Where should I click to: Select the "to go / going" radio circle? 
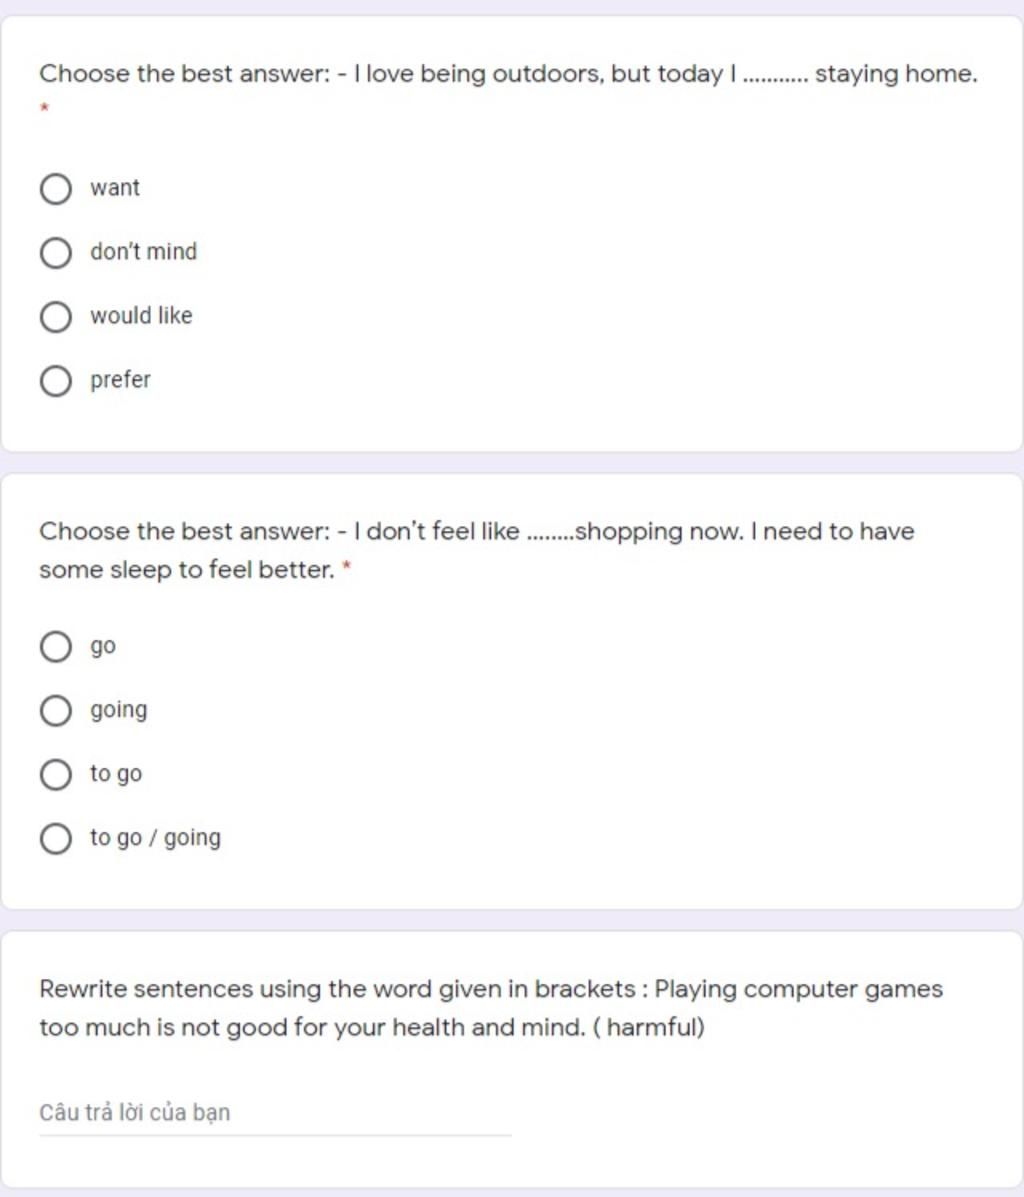[56, 838]
